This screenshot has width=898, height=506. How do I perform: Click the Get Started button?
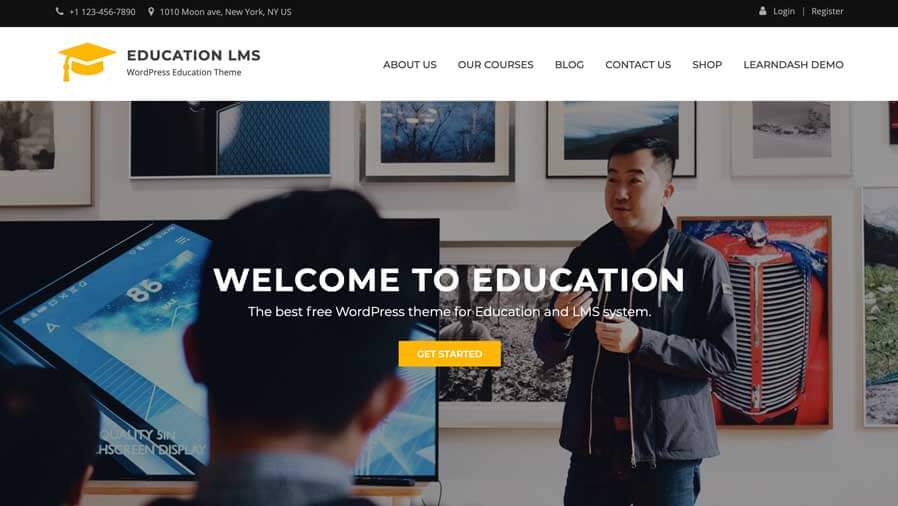pos(450,354)
